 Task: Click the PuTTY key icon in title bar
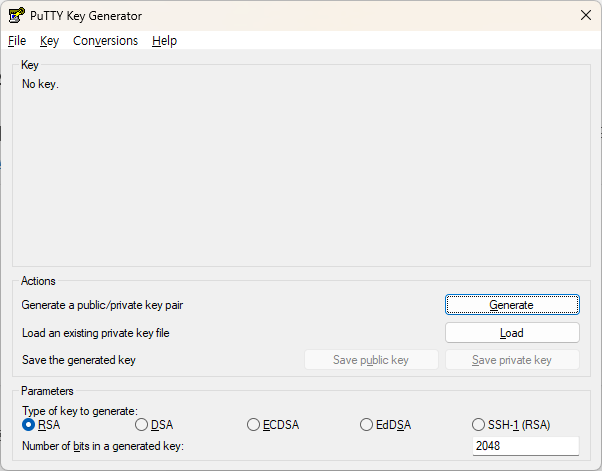point(17,15)
